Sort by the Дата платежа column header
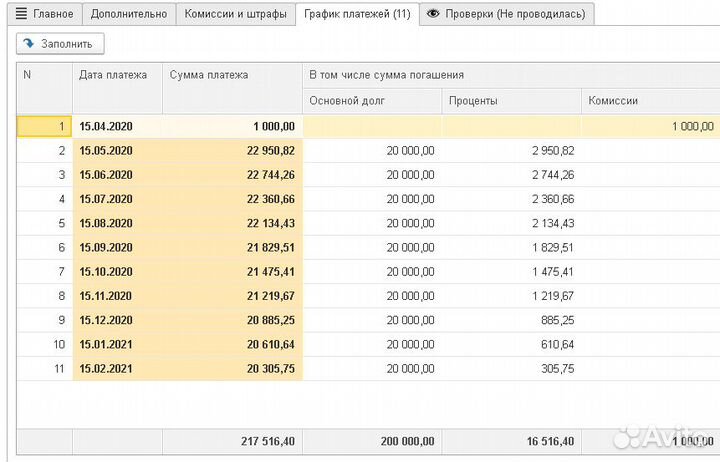Image resolution: width=720 pixels, height=462 pixels. tap(116, 75)
